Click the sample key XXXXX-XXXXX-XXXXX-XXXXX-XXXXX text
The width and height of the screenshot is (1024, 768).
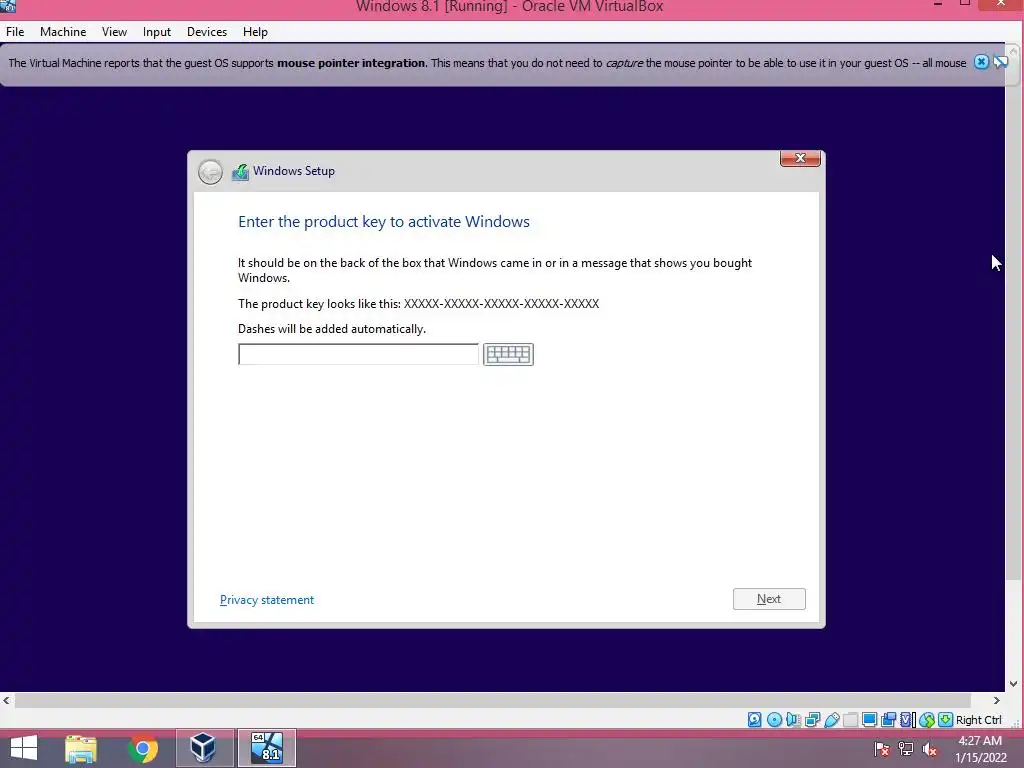tap(501, 303)
